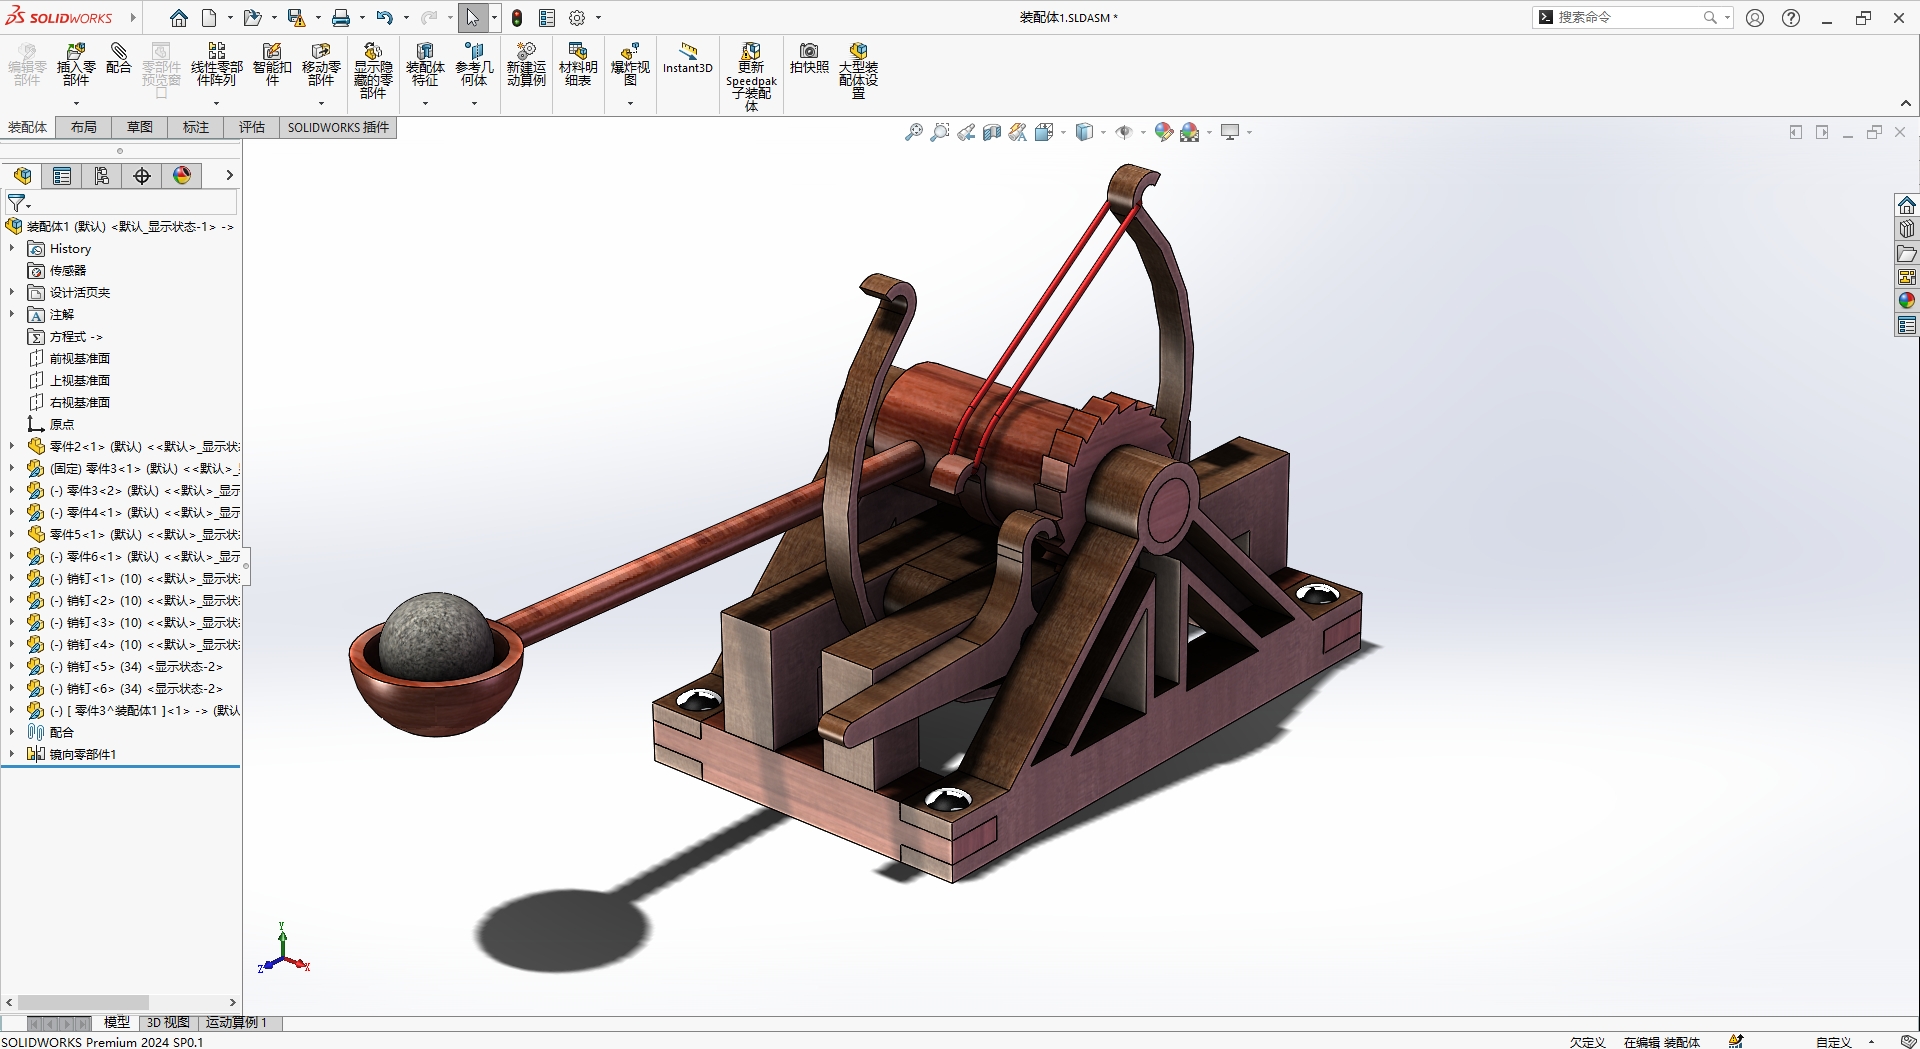Viewport: 1920px width, 1049px height.
Task: Expand the 镜向零部件1 tree node
Action: 12,754
